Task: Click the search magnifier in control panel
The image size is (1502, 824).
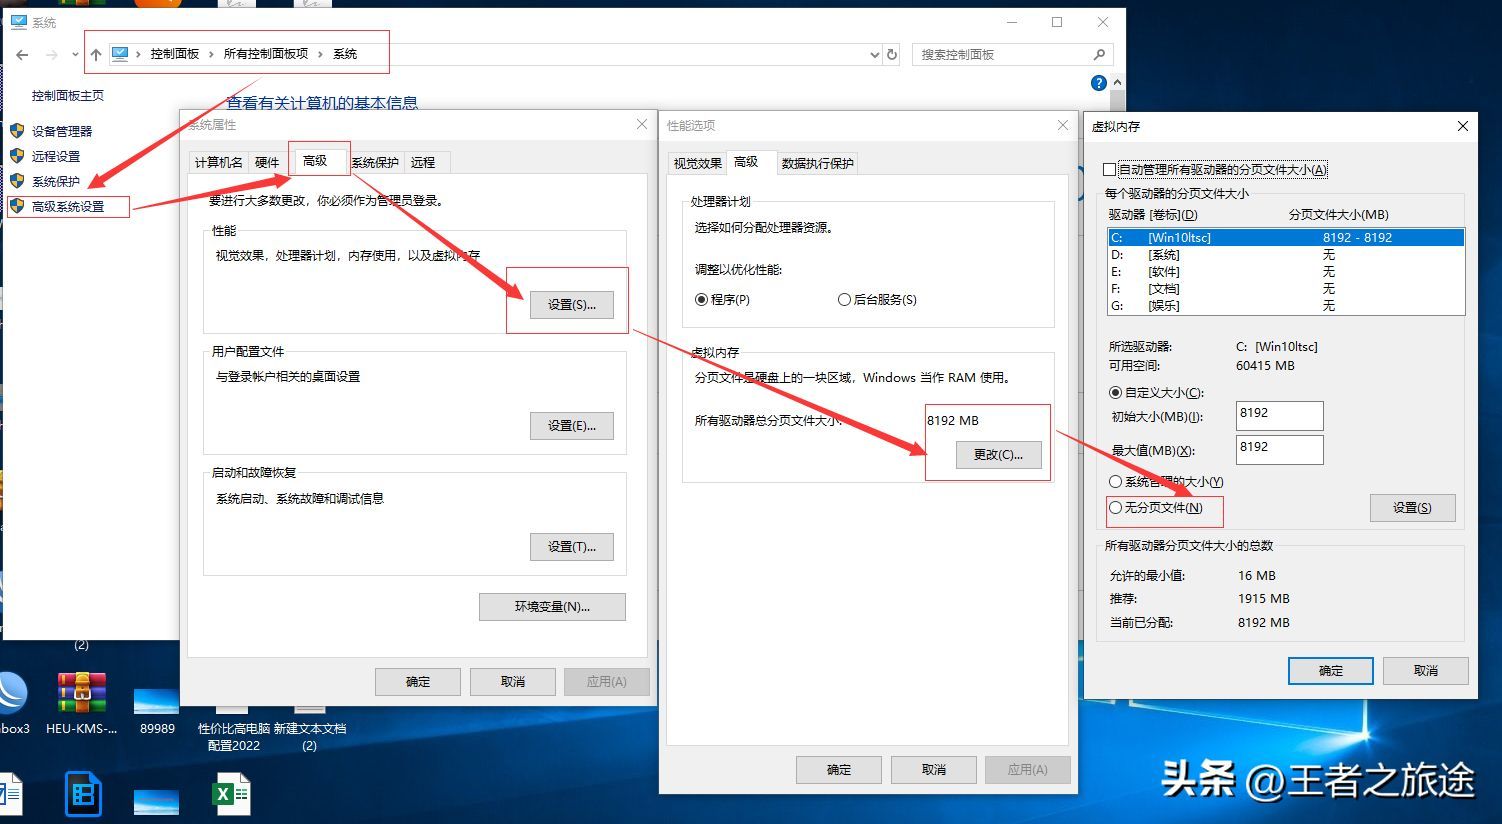Action: click(x=1099, y=55)
